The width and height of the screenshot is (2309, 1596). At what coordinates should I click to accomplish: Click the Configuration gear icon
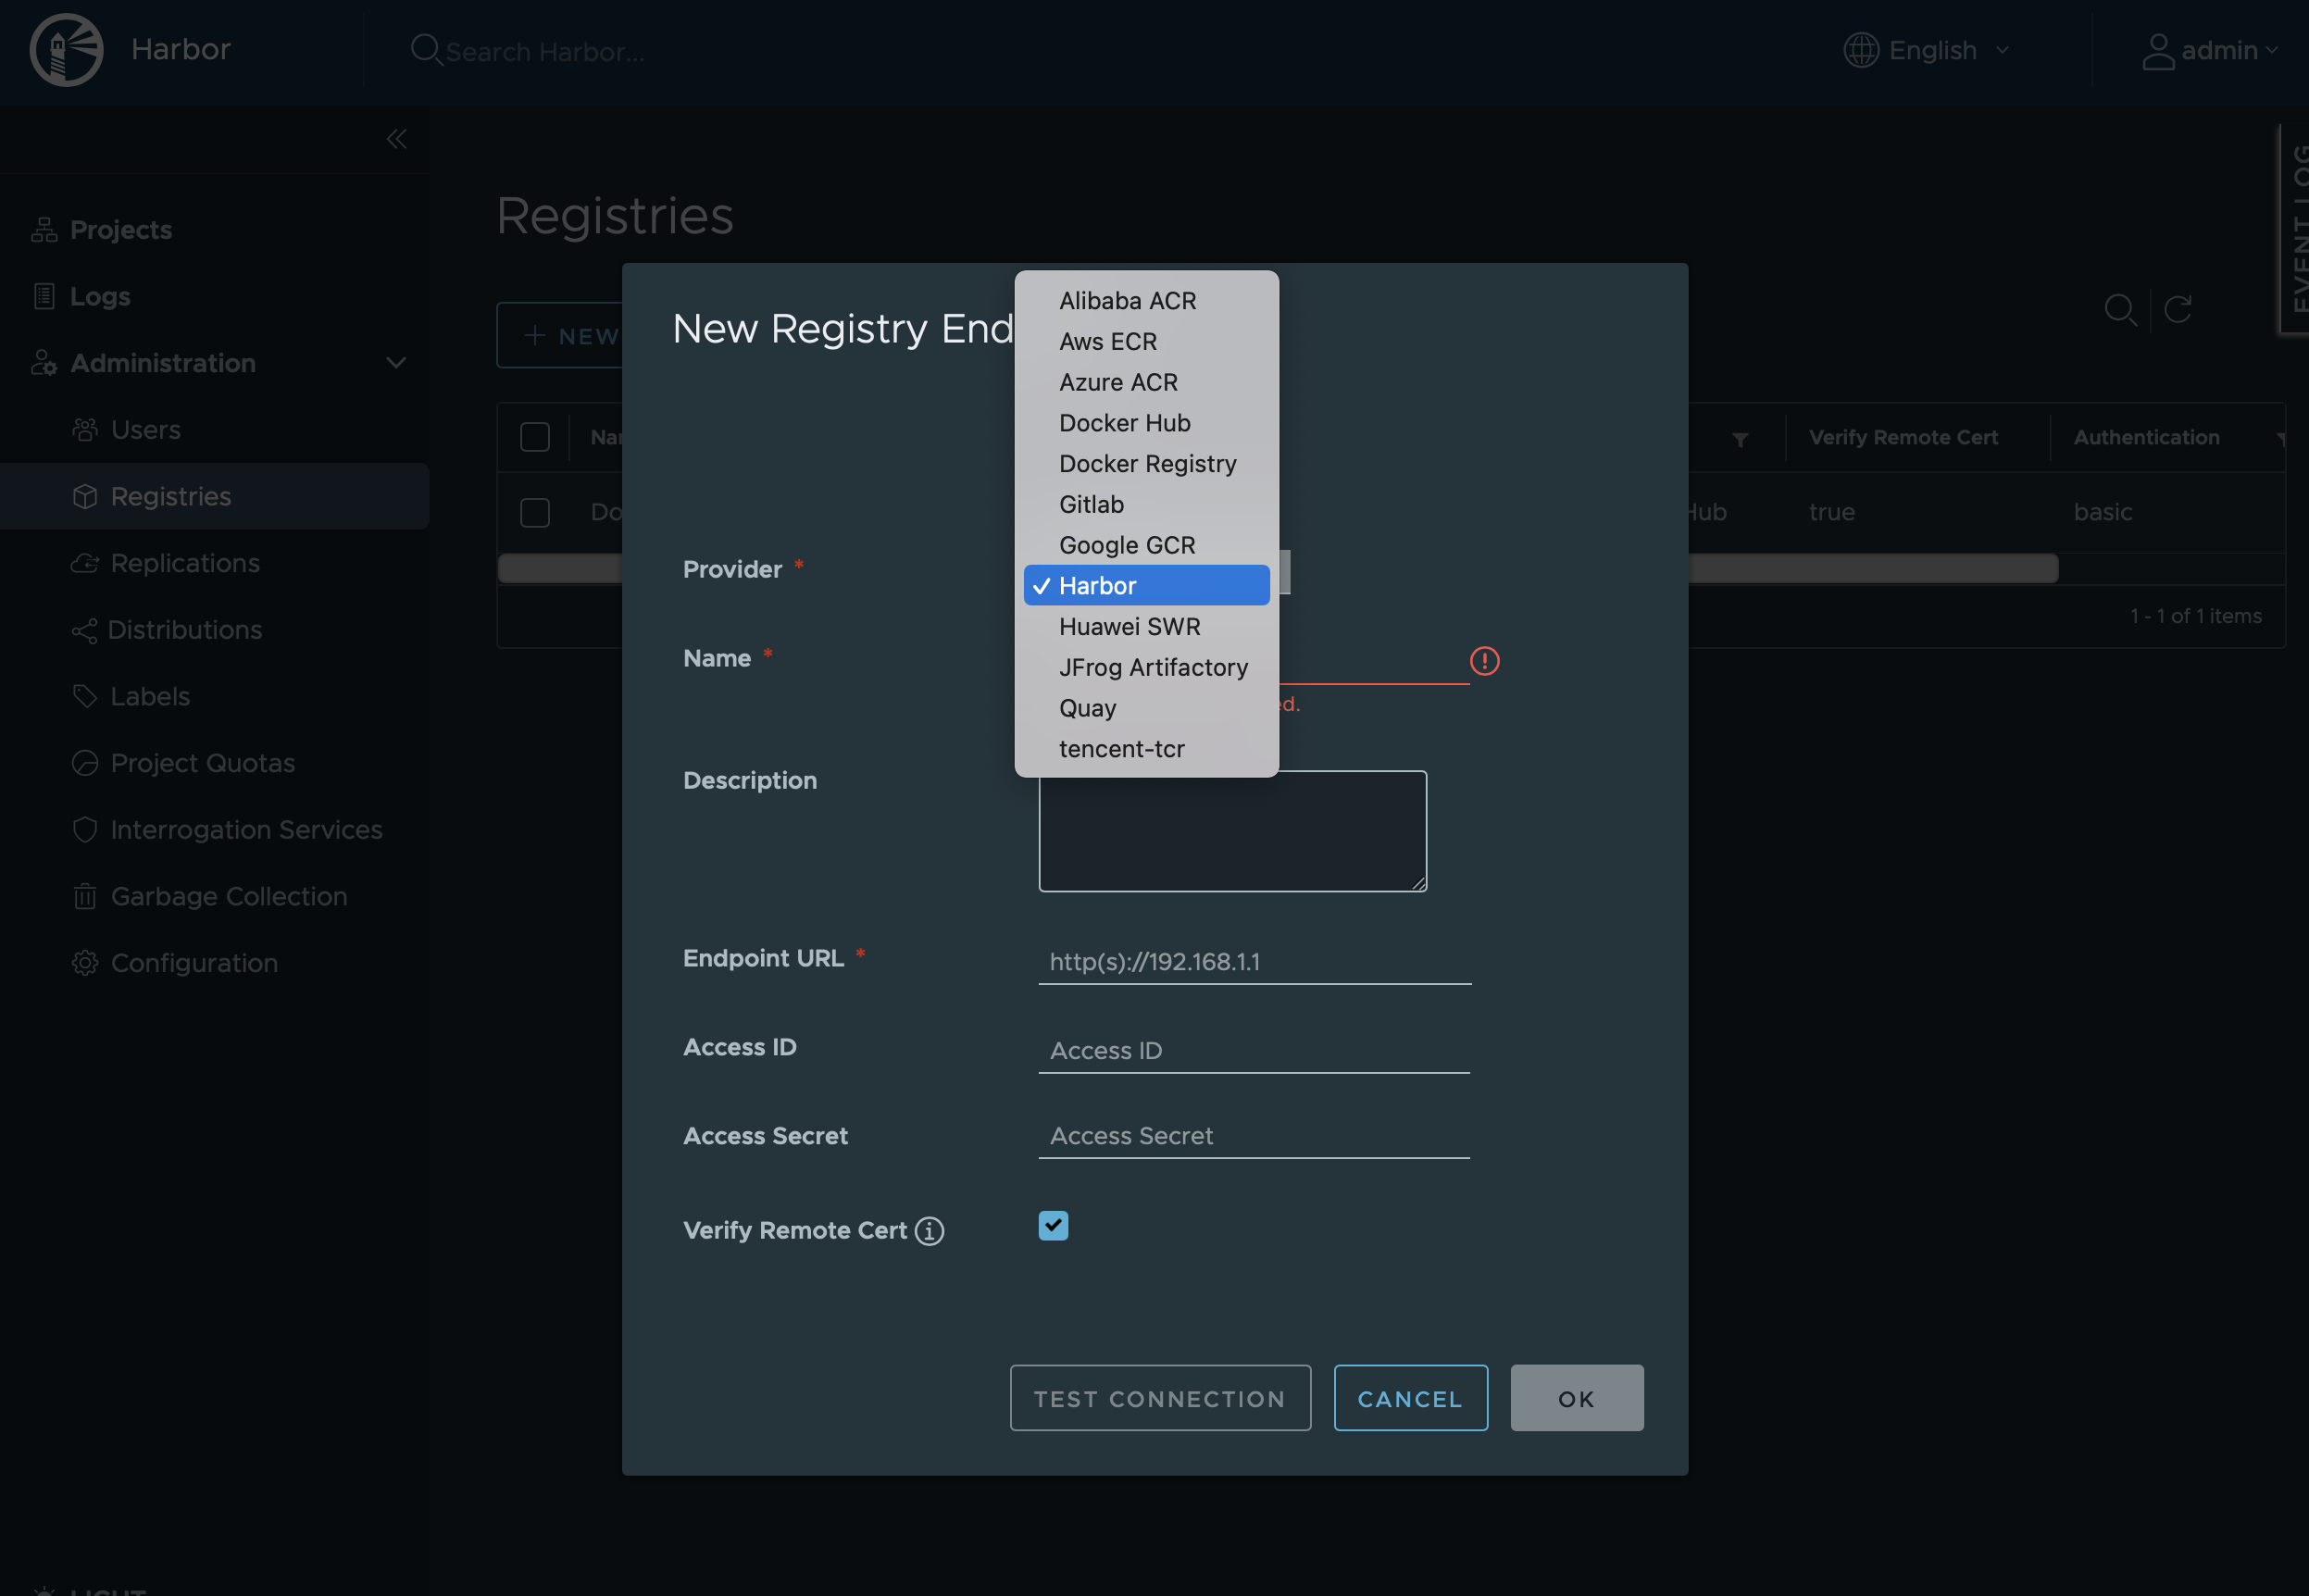point(85,963)
